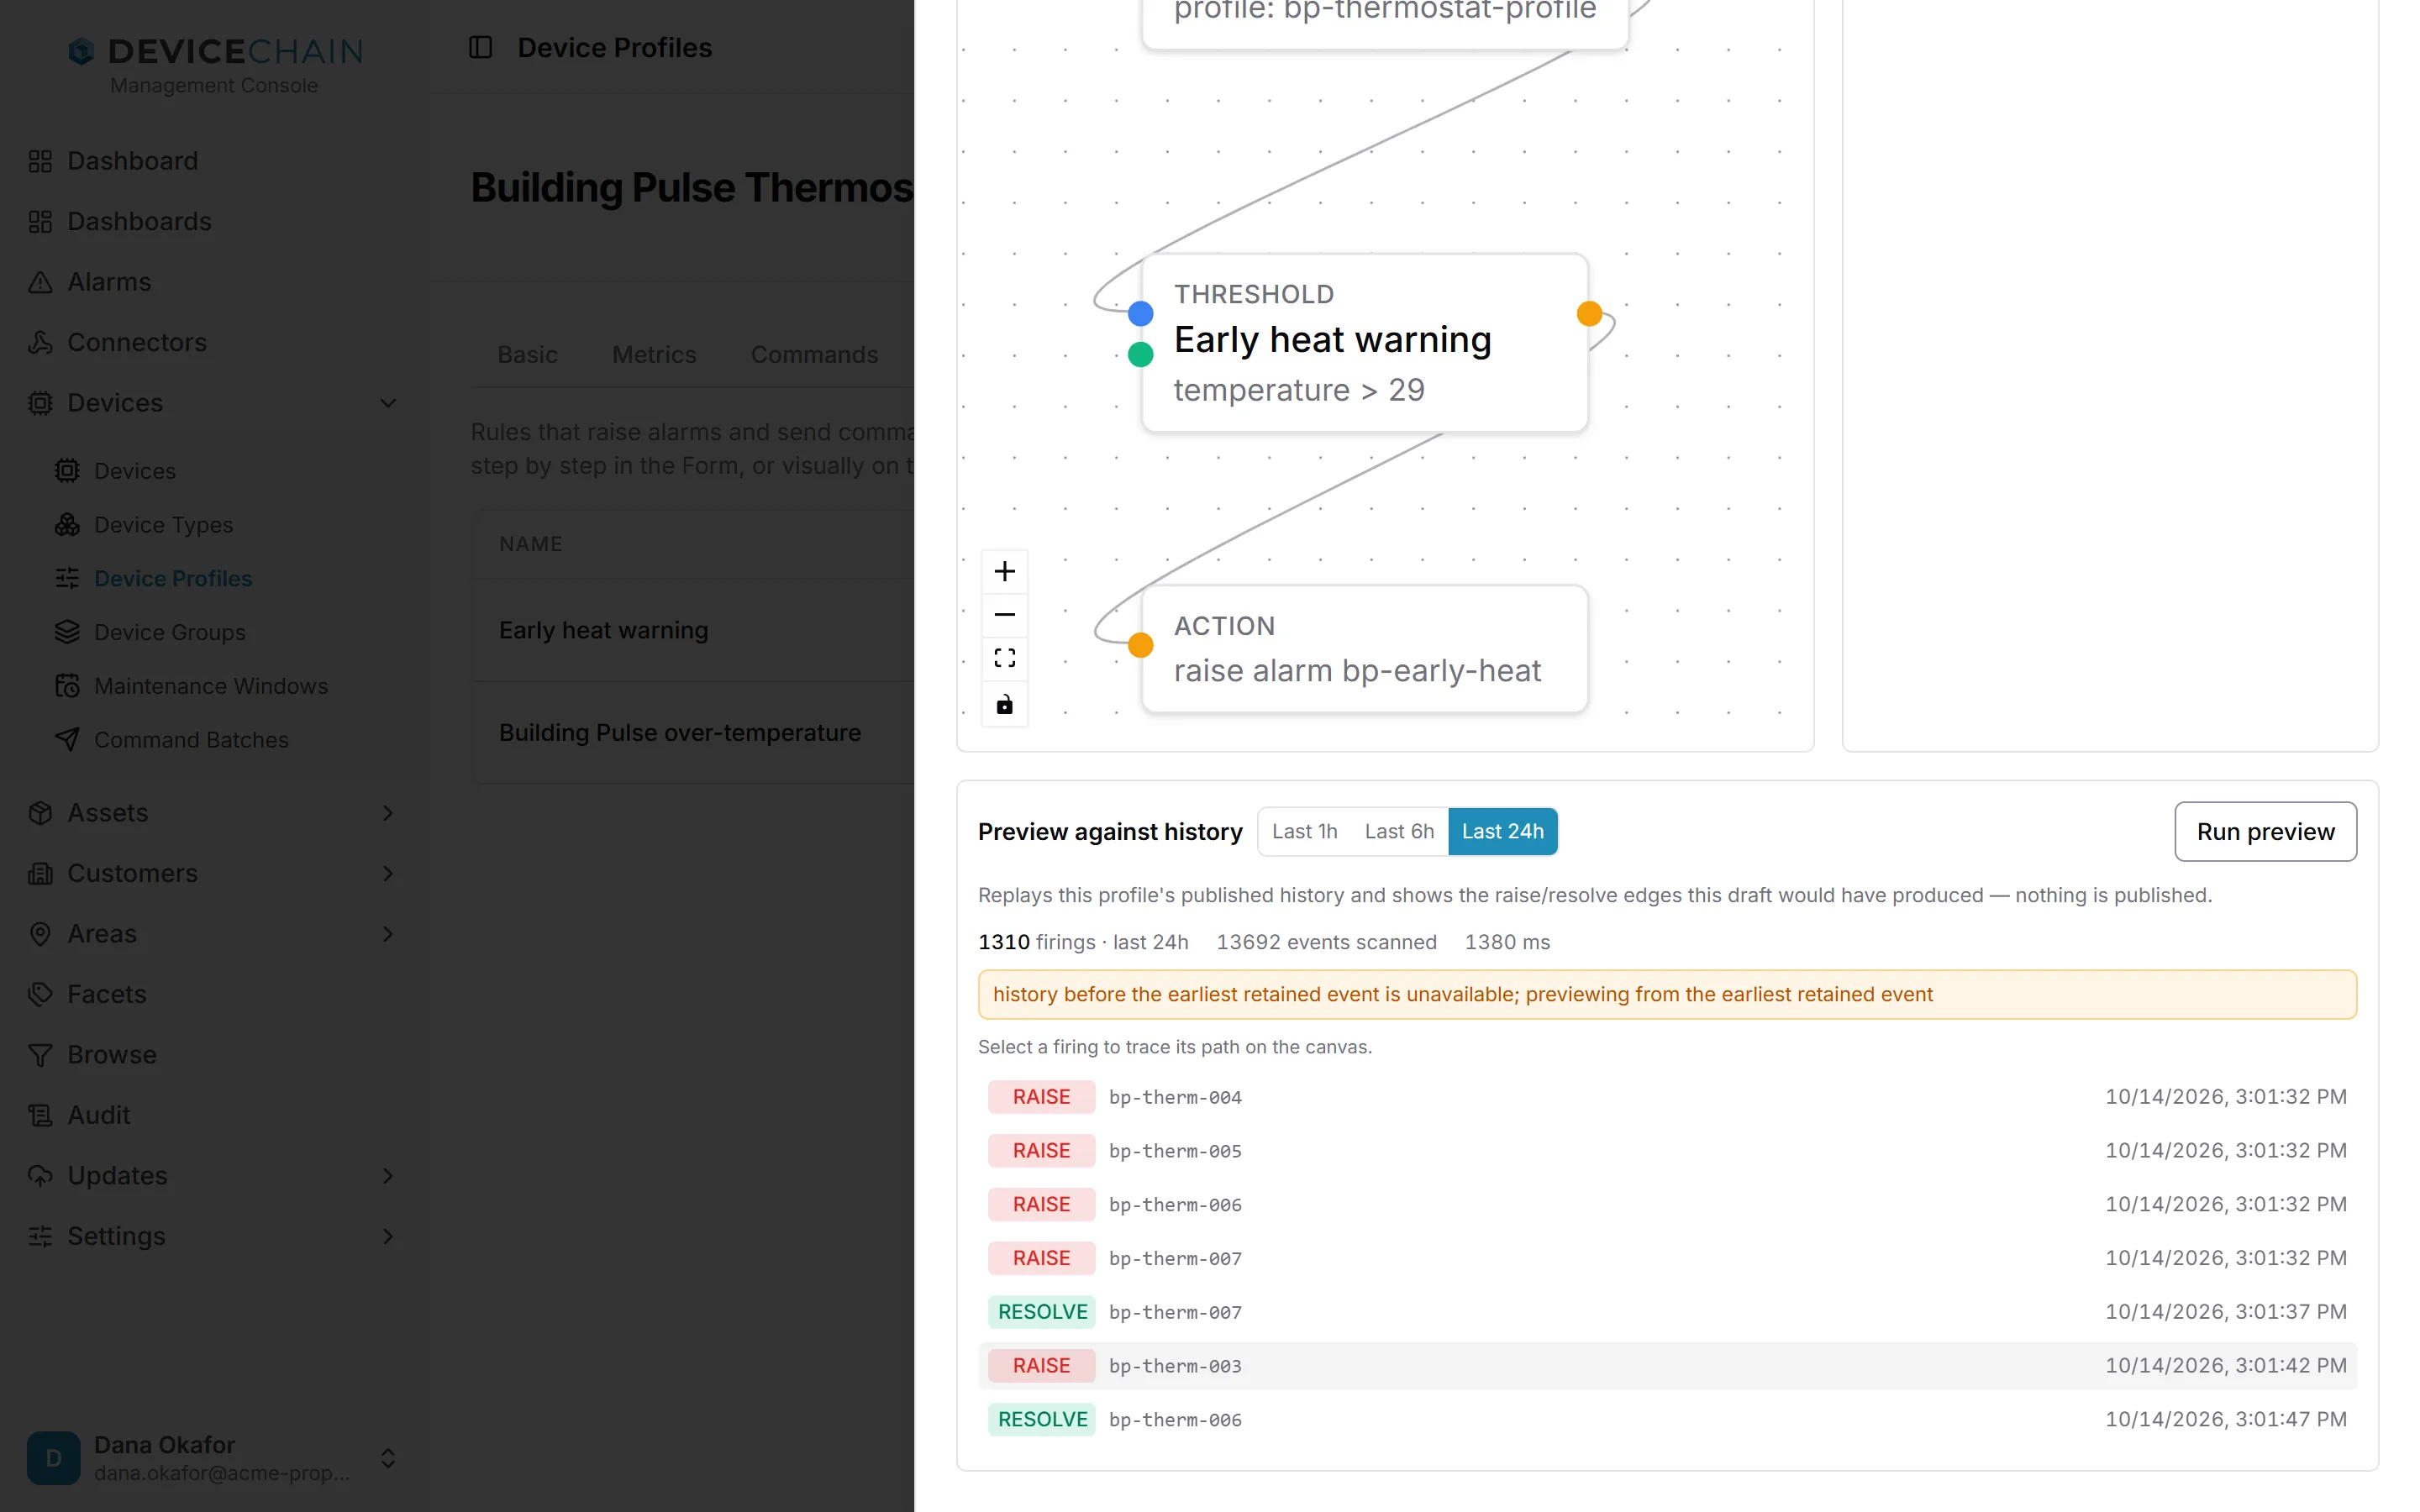This screenshot has width=2420, height=1512.
Task: Switch to the Commands tab
Action: 814,355
